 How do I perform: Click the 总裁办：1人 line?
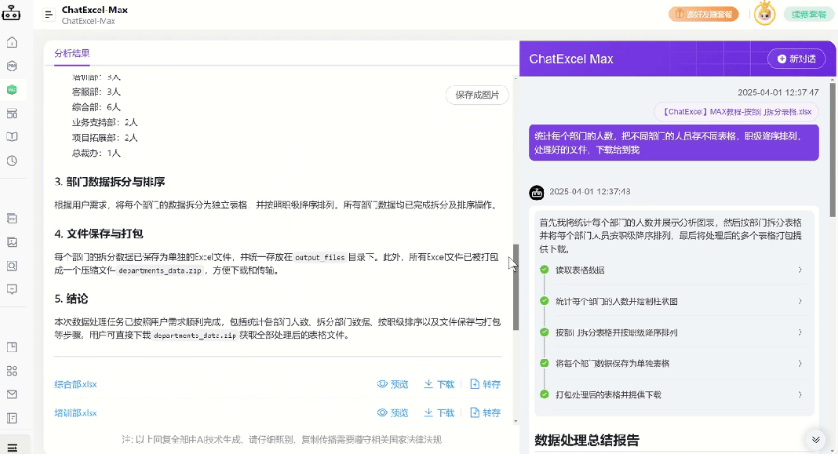tap(96, 153)
